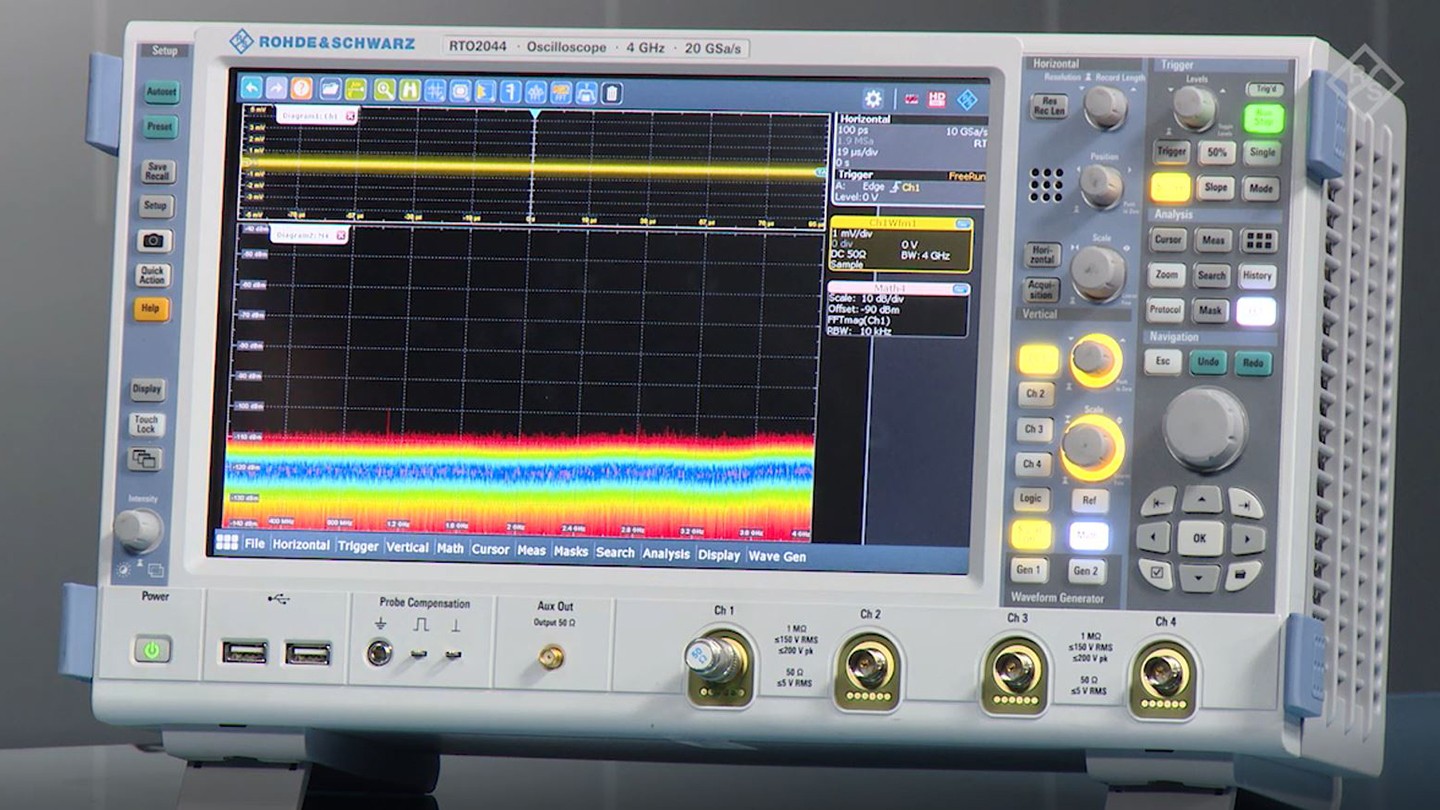Push the green Power button
The height and width of the screenshot is (810, 1440).
point(152,650)
